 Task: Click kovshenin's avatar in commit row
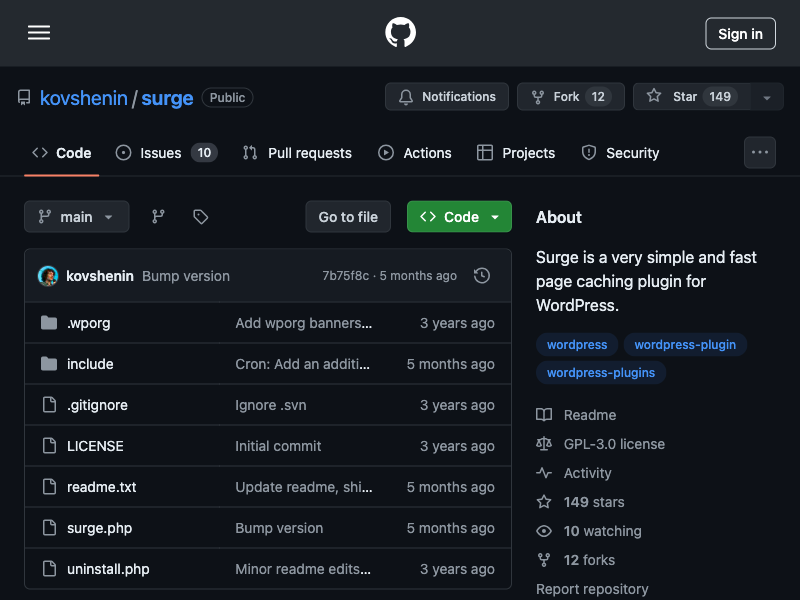click(x=48, y=276)
